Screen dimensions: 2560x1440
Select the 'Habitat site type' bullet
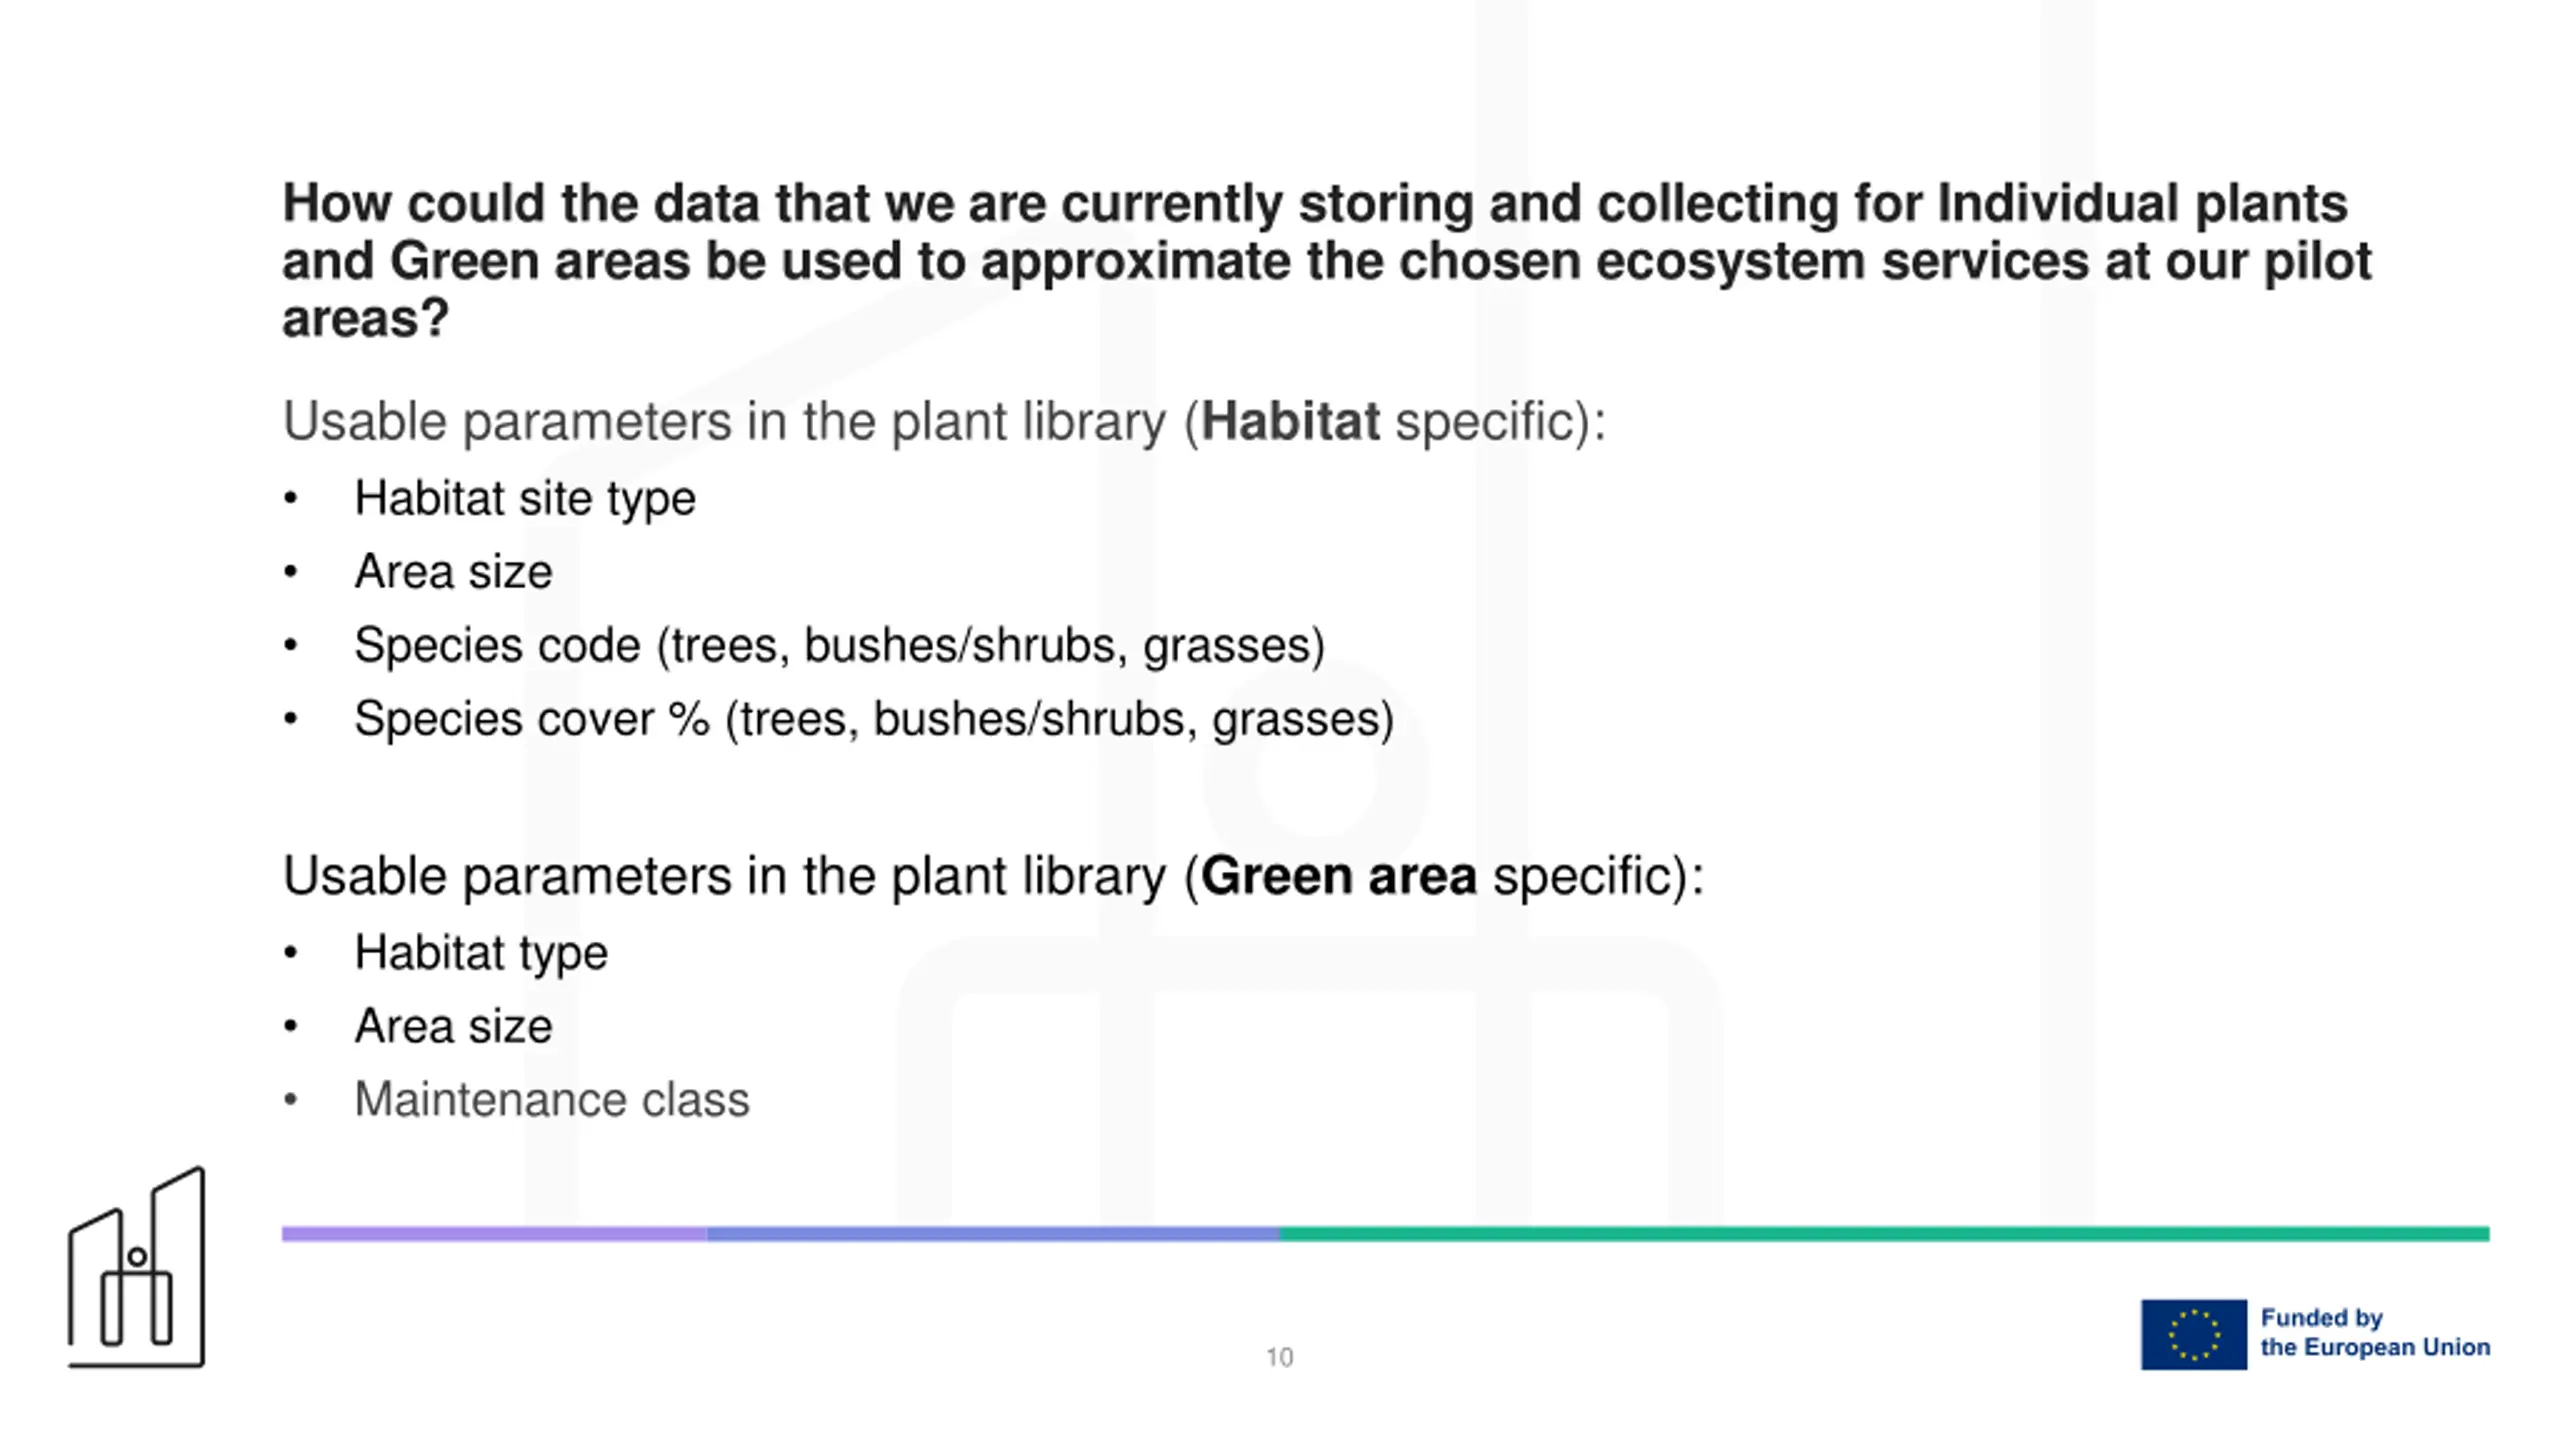(525, 498)
